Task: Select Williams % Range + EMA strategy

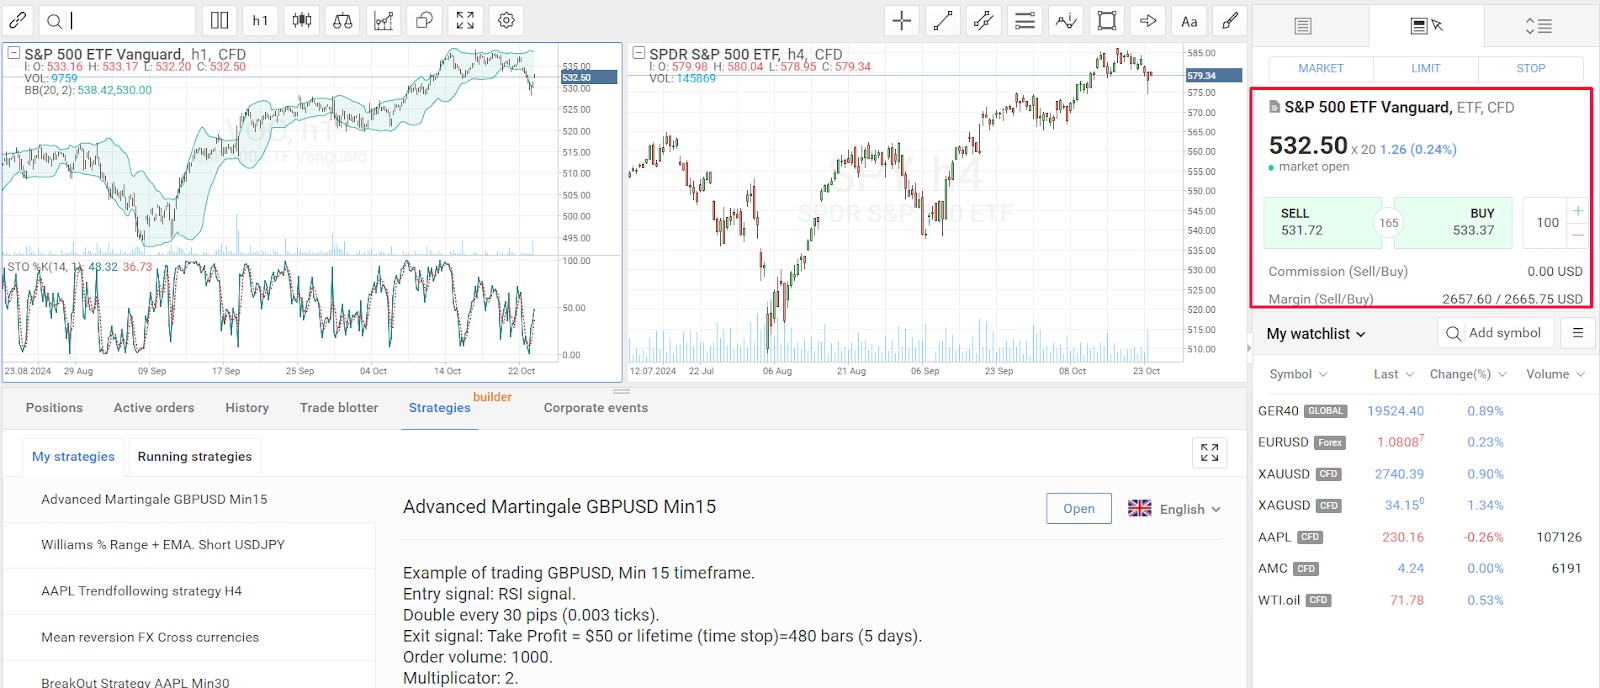Action: tap(190, 545)
